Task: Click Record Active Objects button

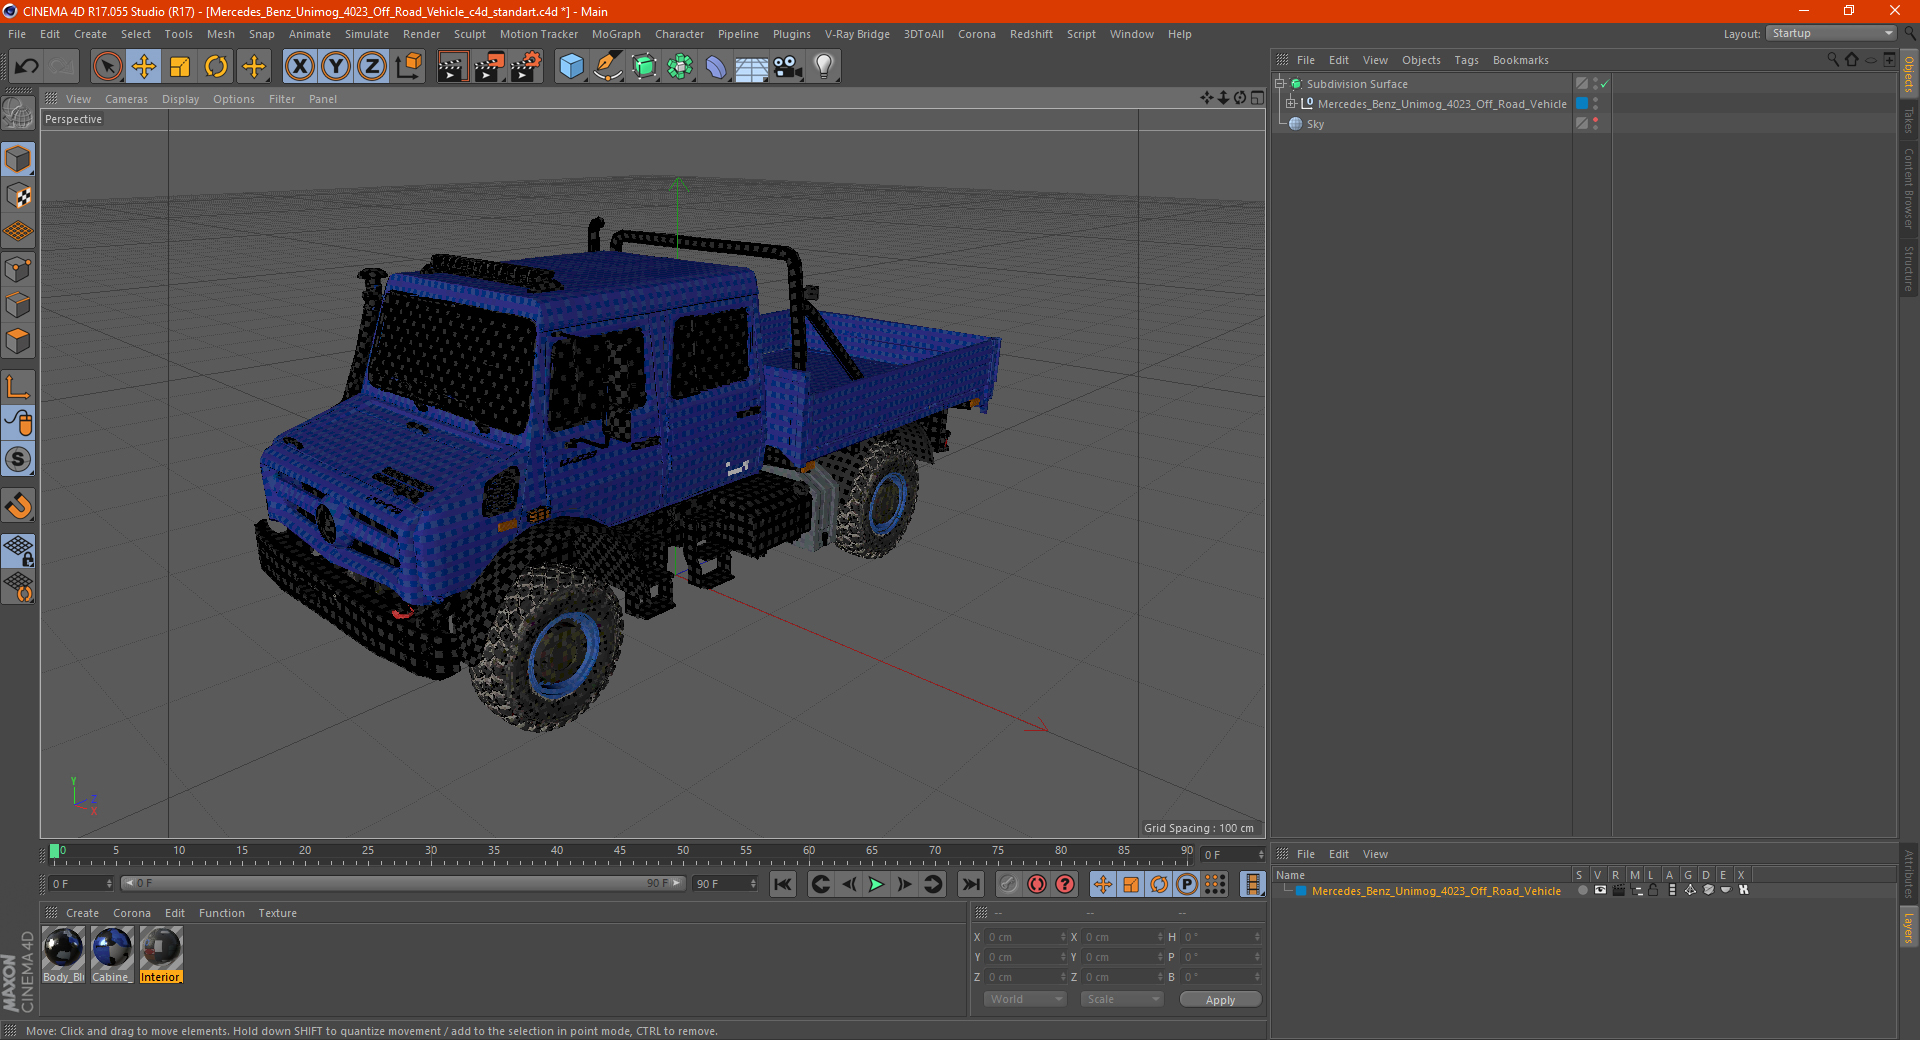Action: (x=1009, y=884)
